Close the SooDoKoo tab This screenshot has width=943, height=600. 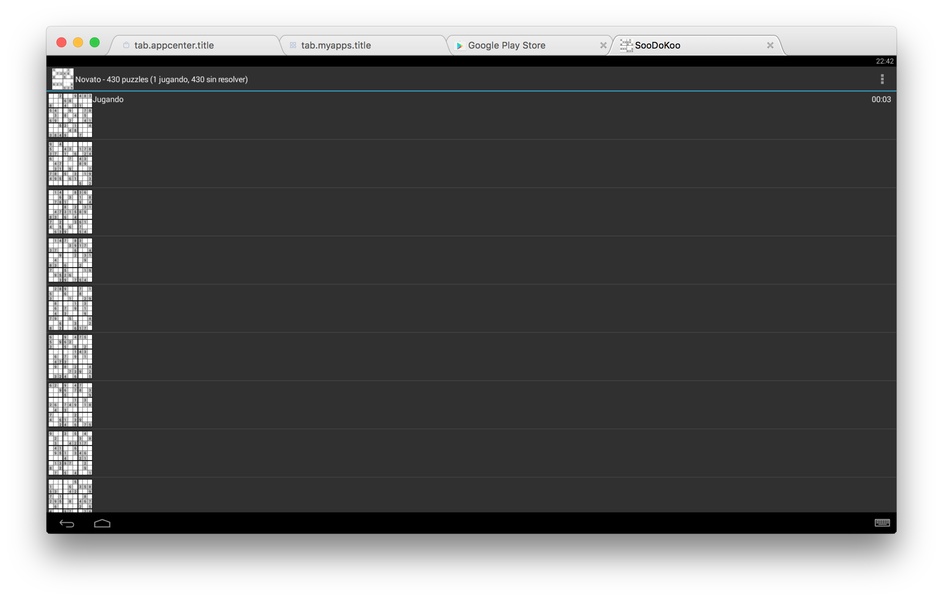[770, 45]
